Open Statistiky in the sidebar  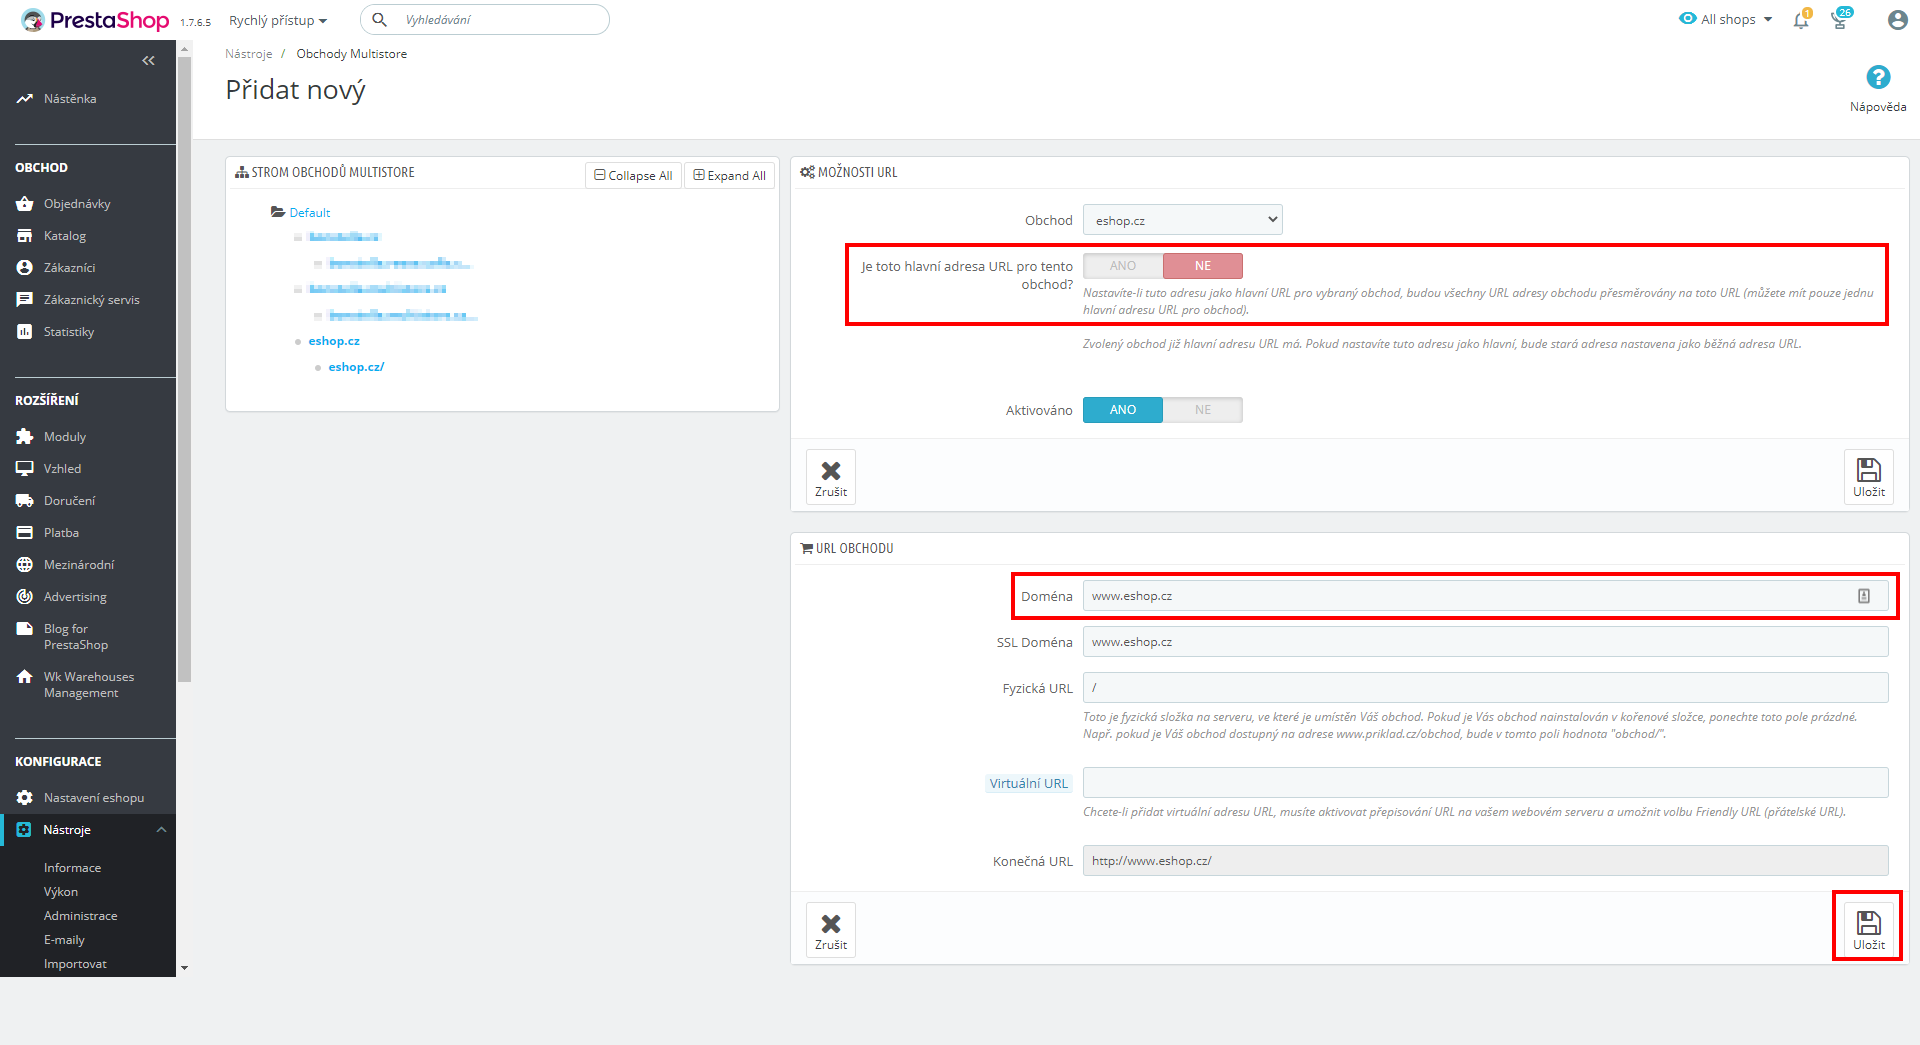pos(69,332)
